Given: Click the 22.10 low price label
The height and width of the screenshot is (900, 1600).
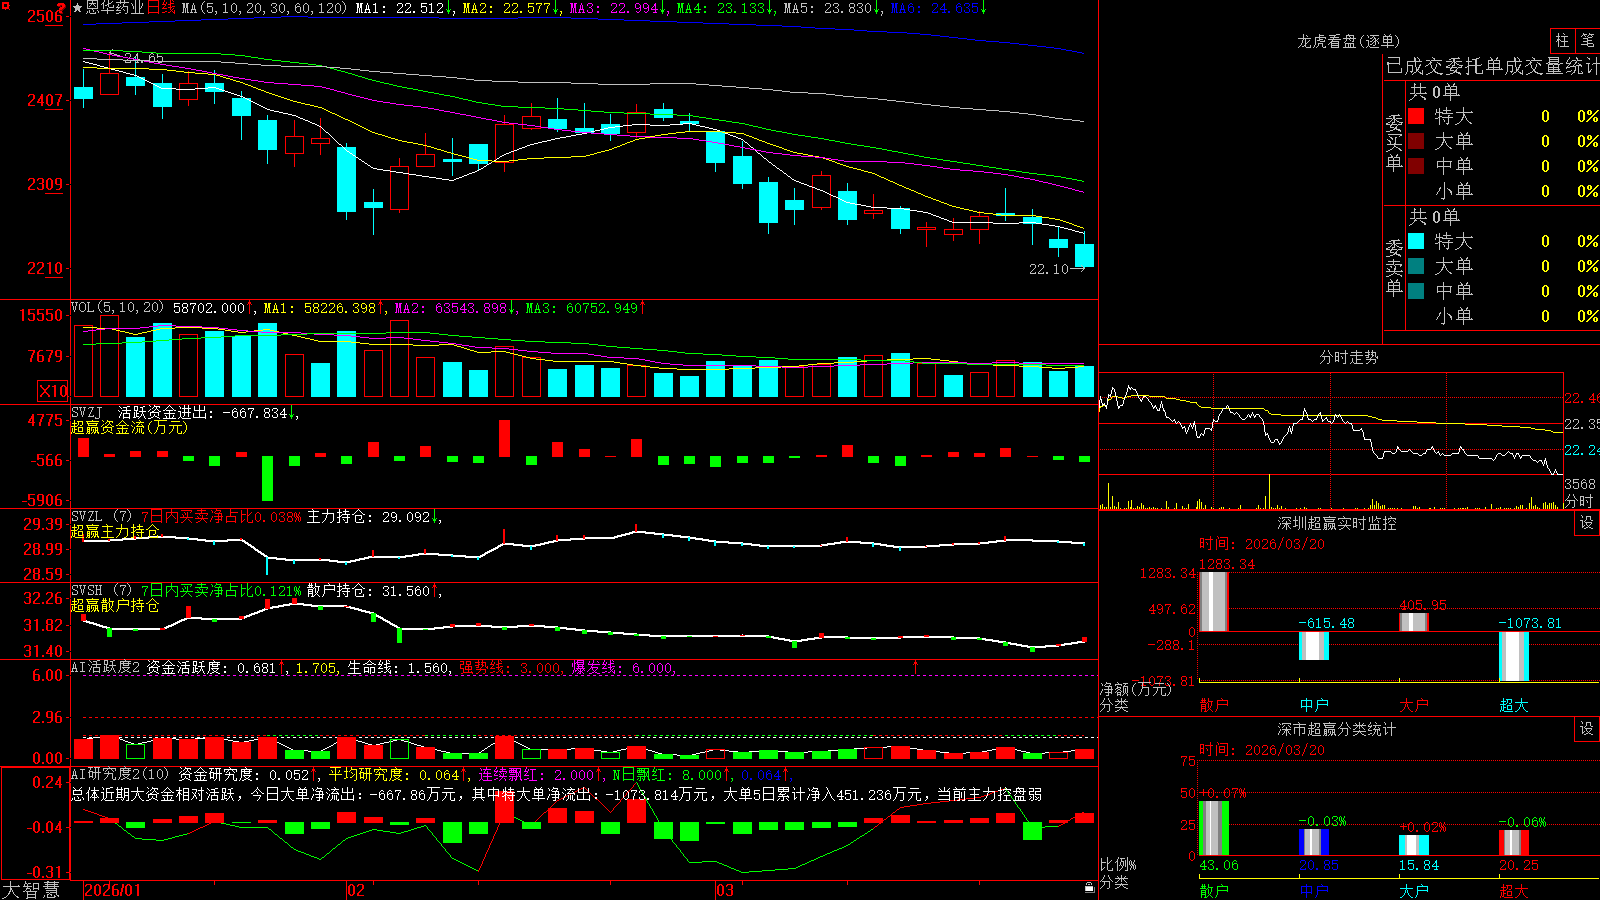Looking at the screenshot, I should point(1049,269).
